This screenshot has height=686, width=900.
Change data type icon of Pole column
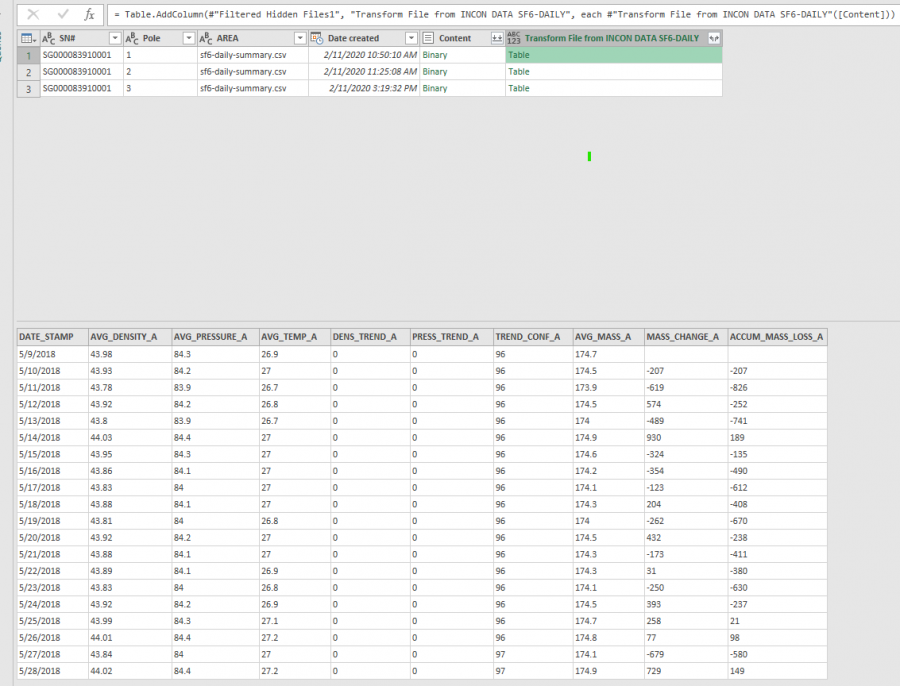(132, 38)
